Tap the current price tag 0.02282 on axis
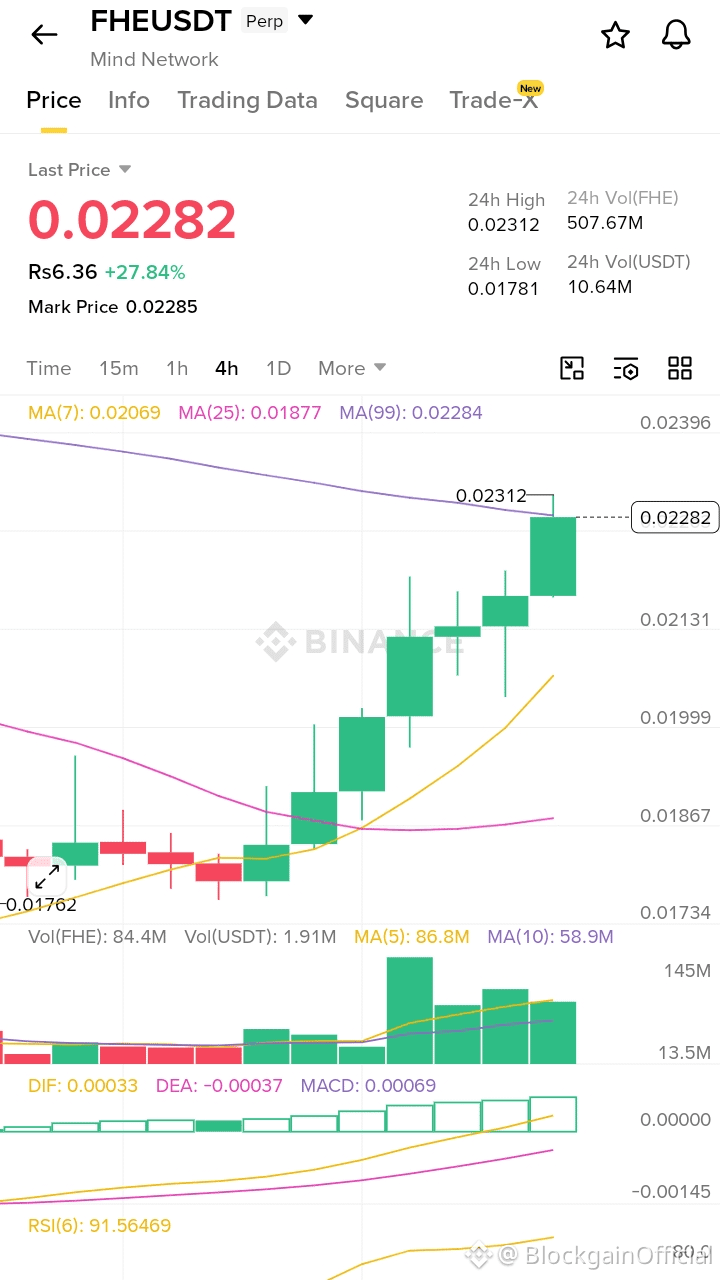The height and width of the screenshot is (1280, 720). coord(675,517)
